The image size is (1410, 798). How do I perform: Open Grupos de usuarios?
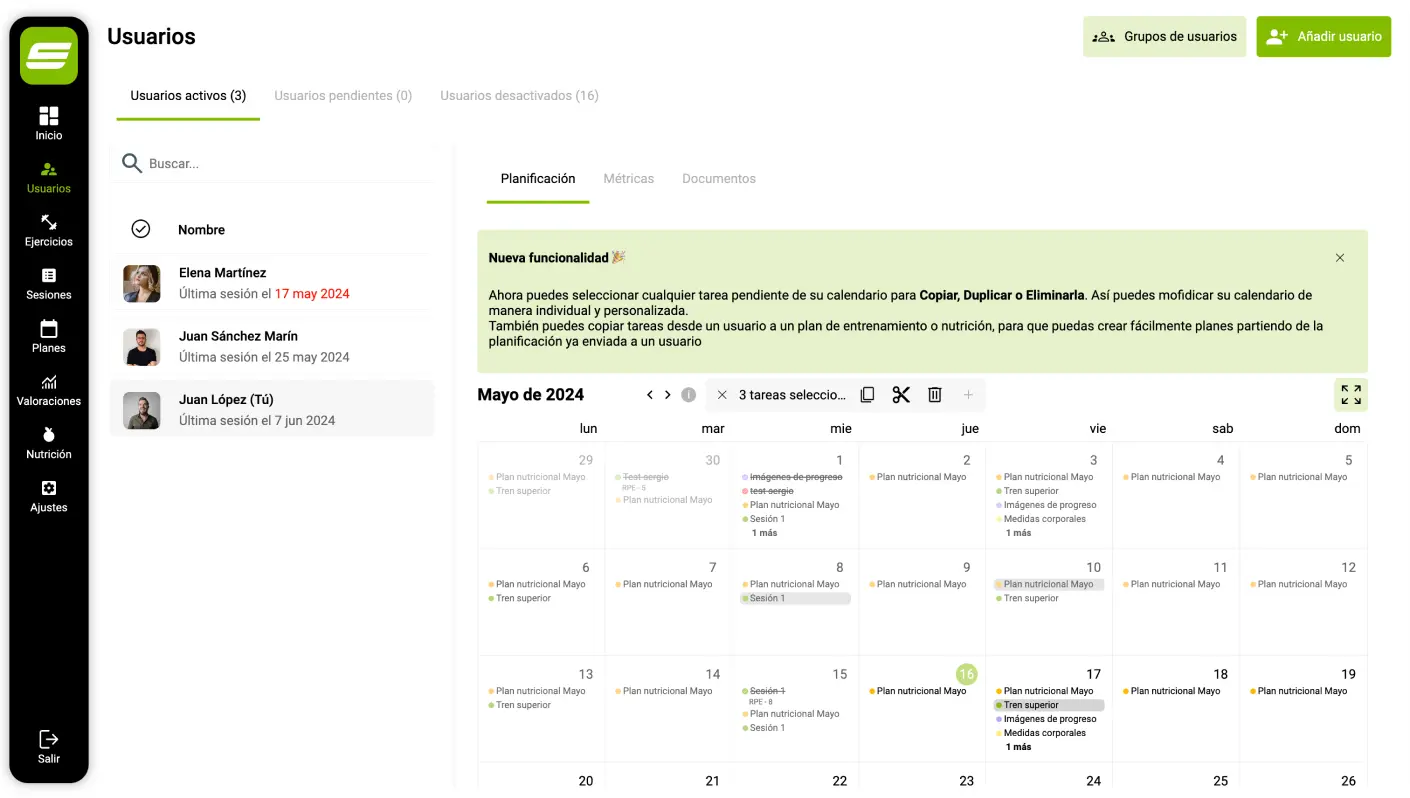(1164, 37)
